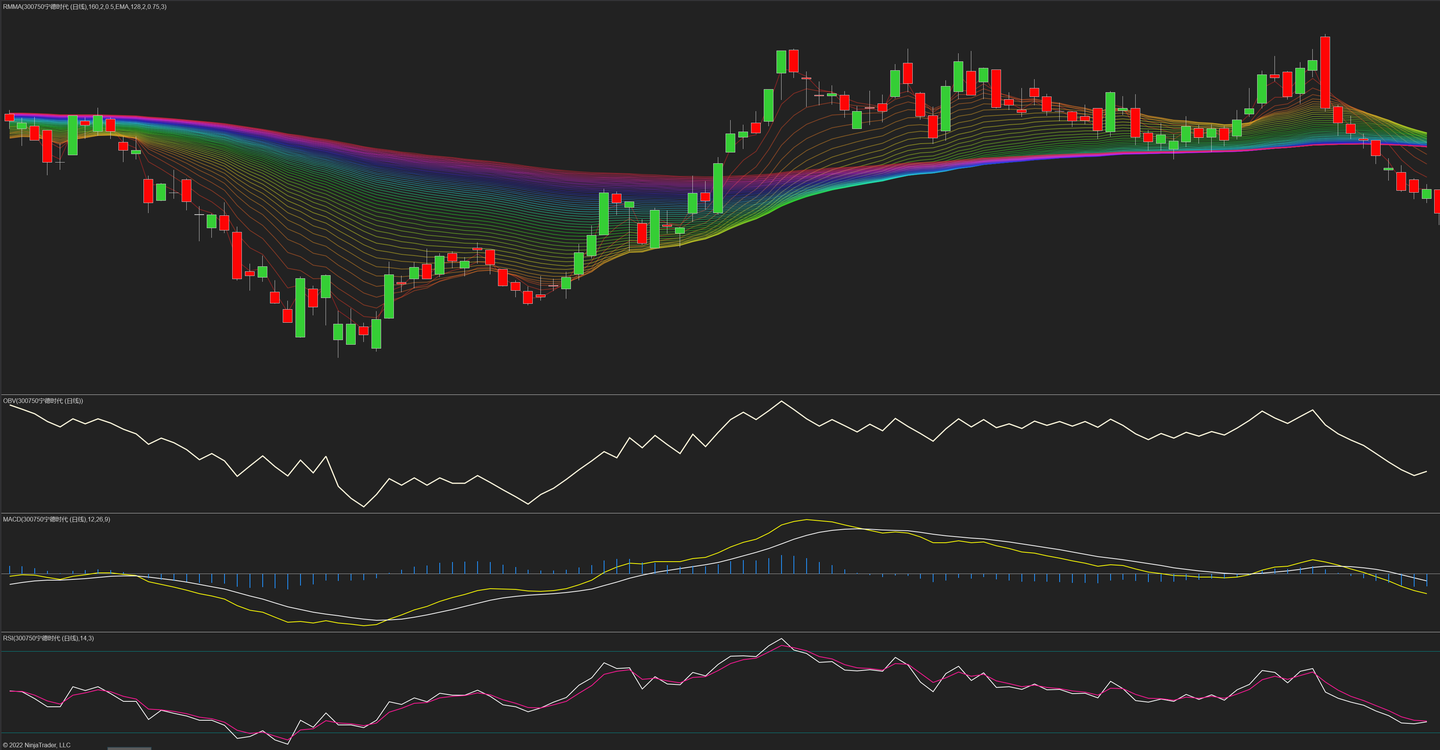
Task: Click the © 2022 NinjaTrader, LLC text
Action: pos(36,745)
